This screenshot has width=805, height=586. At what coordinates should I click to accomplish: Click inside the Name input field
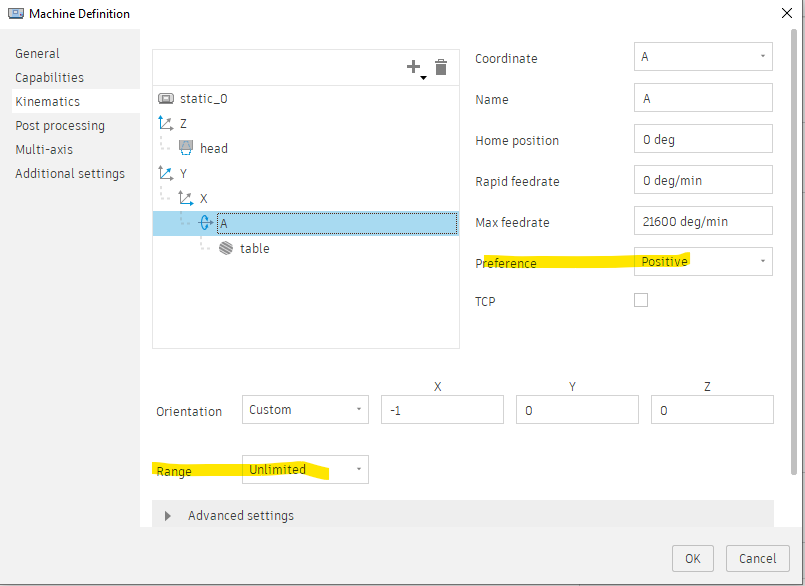[x=703, y=97]
